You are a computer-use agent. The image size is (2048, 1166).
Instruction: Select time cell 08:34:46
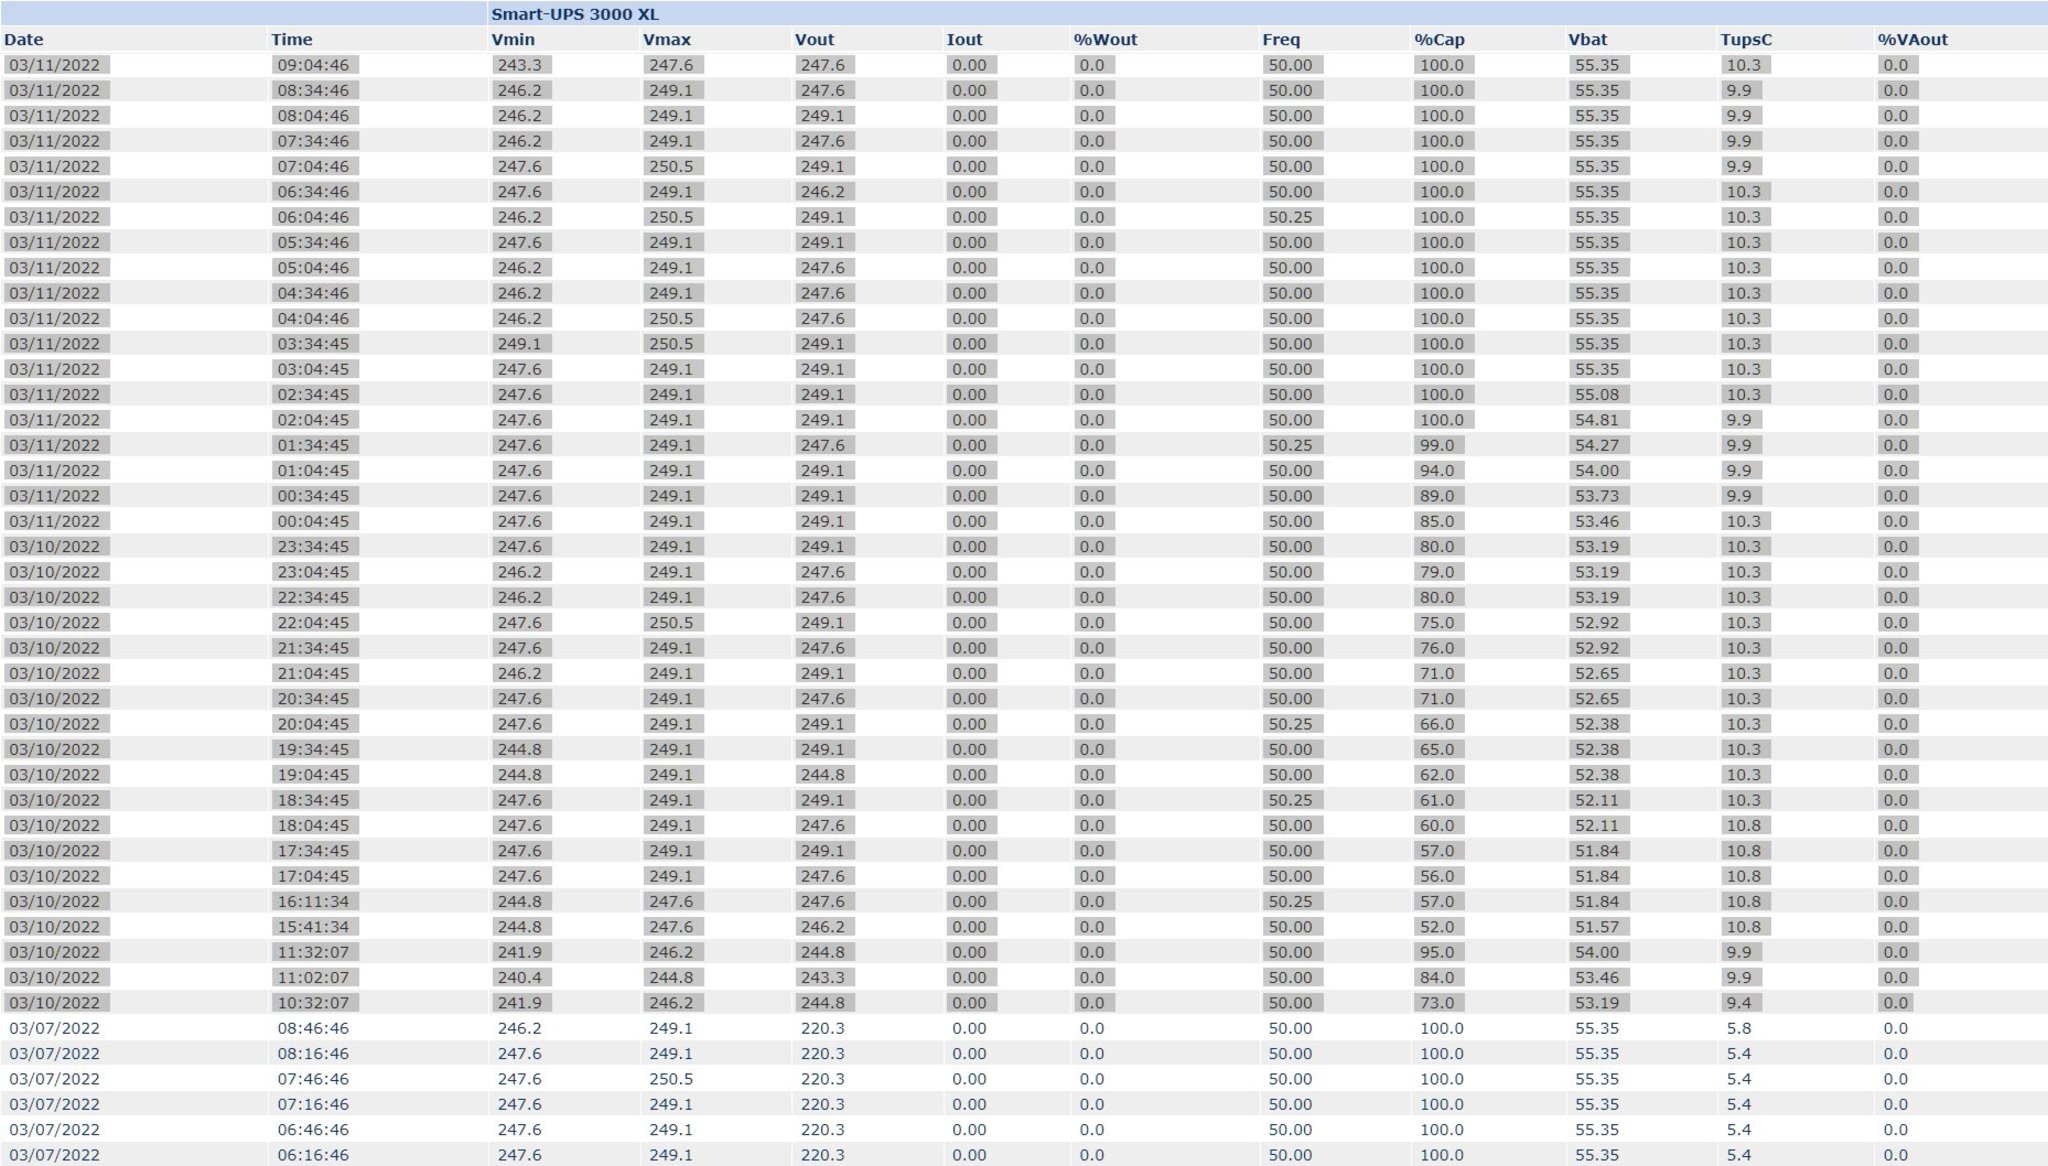pos(314,90)
